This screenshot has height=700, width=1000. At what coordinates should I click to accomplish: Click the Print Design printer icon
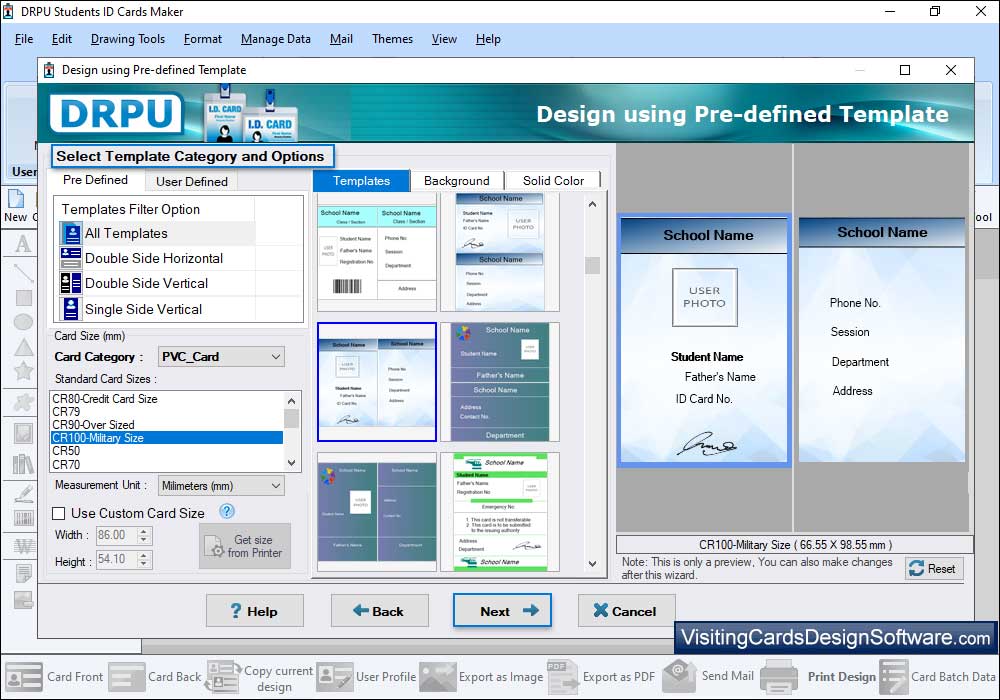[779, 677]
